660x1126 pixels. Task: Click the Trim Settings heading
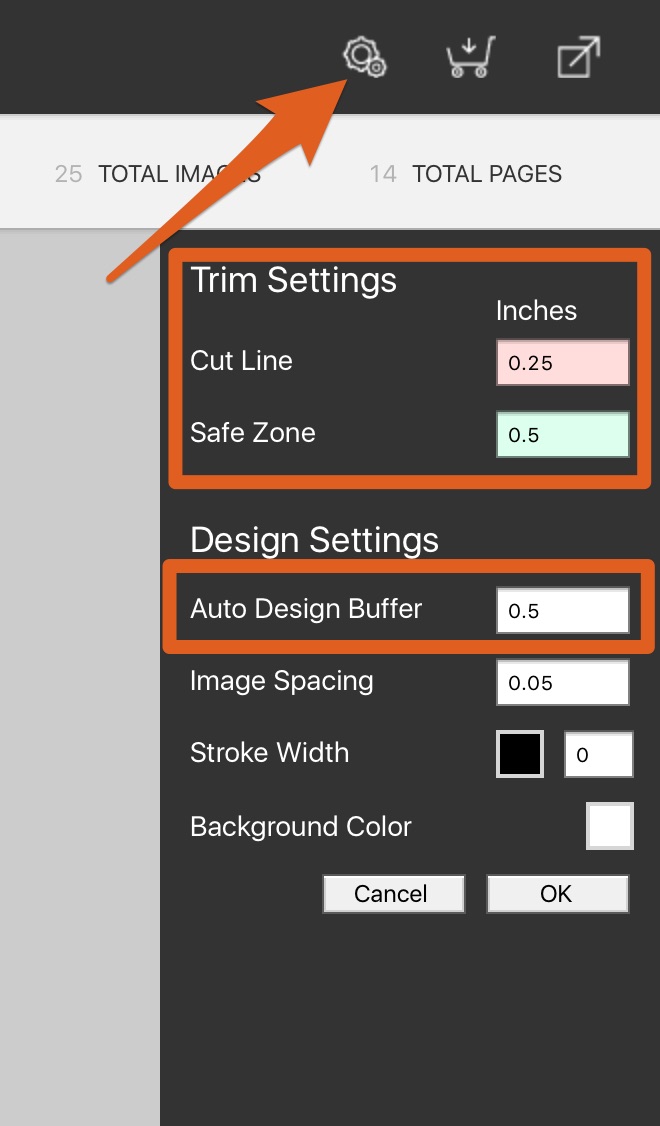293,280
